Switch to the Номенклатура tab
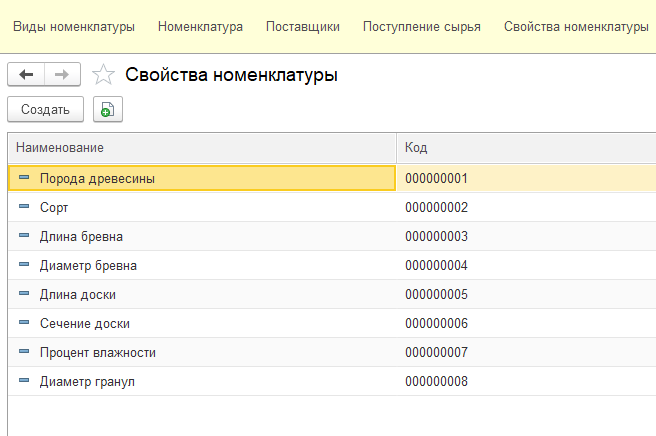 click(x=200, y=27)
